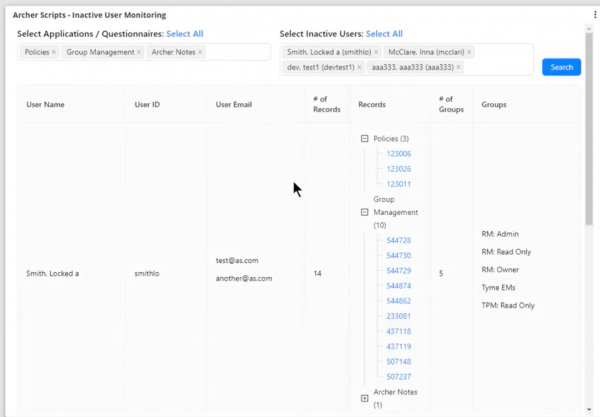Open Group Management record 544730

(399, 256)
